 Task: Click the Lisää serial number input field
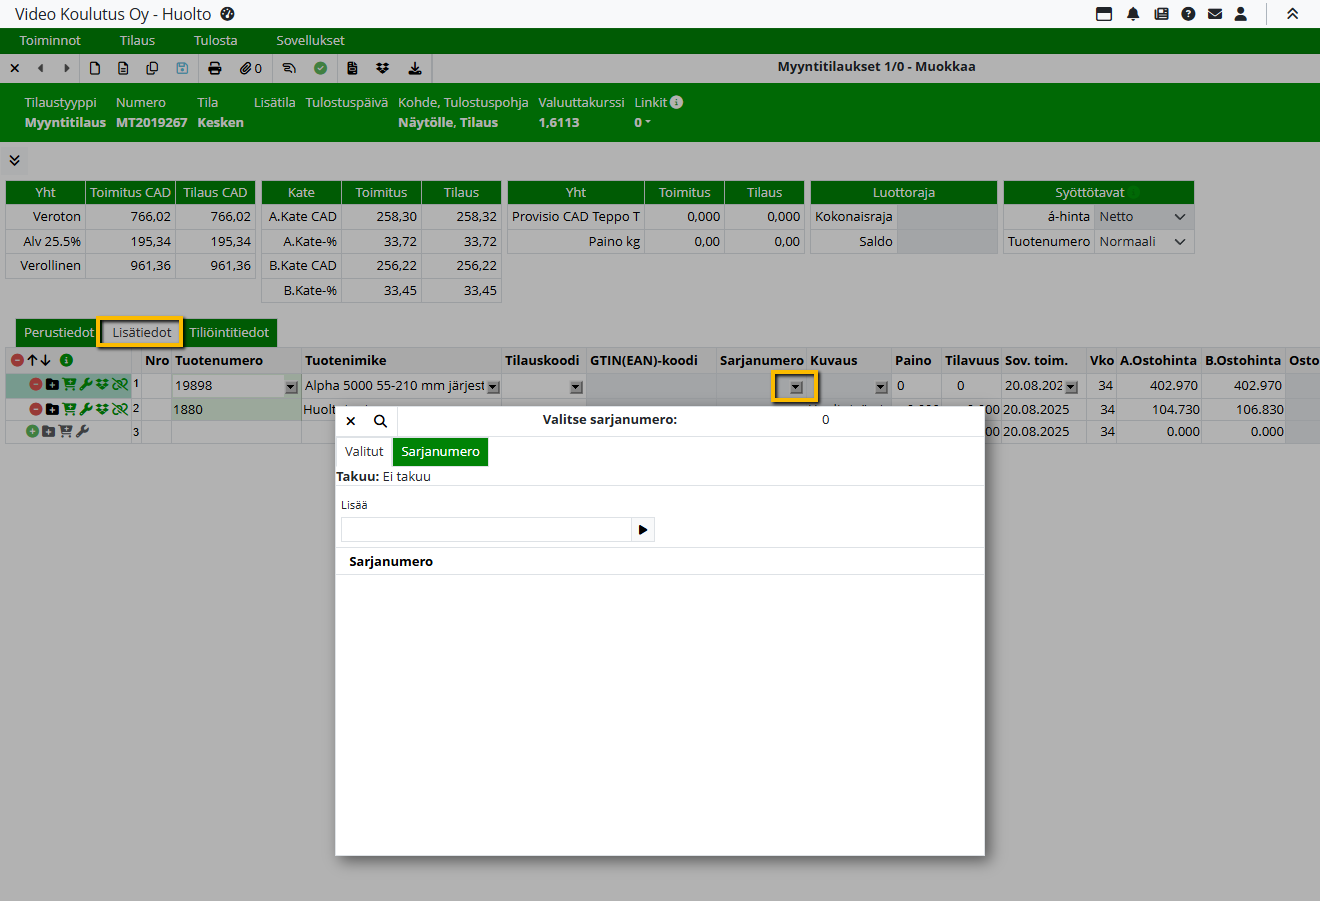point(486,530)
